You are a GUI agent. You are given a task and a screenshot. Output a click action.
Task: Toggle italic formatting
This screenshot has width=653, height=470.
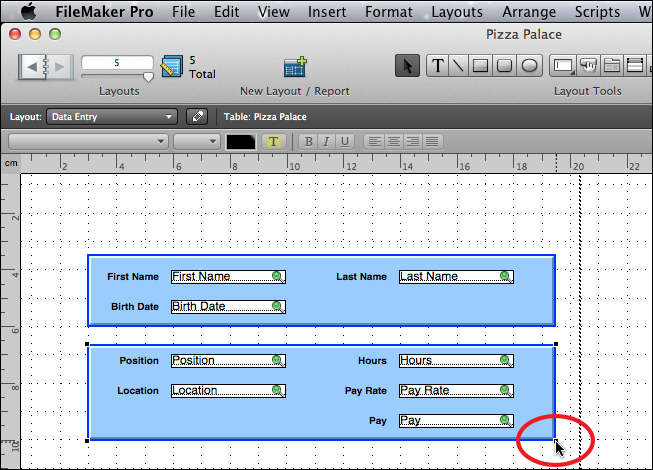click(x=326, y=142)
